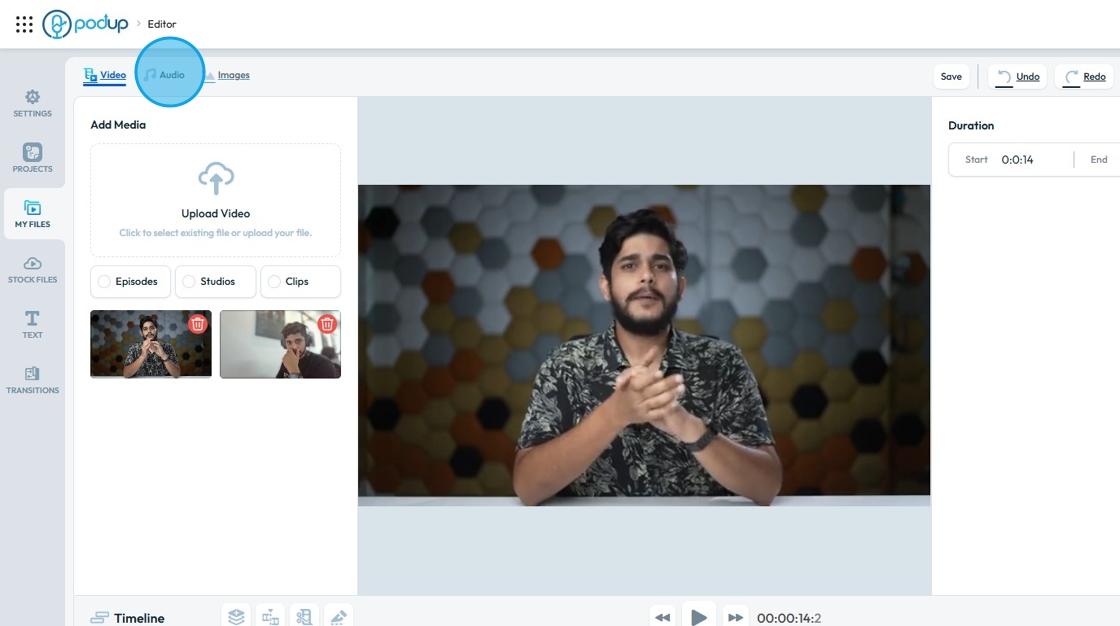Fast-forward the video playback
The image size is (1120, 626).
coord(735,617)
